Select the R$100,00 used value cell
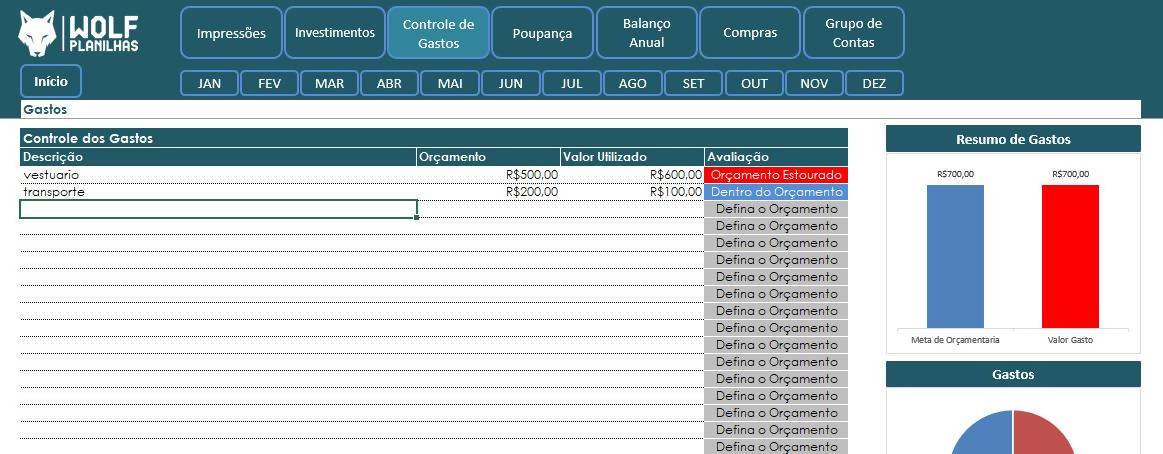 tap(632, 192)
